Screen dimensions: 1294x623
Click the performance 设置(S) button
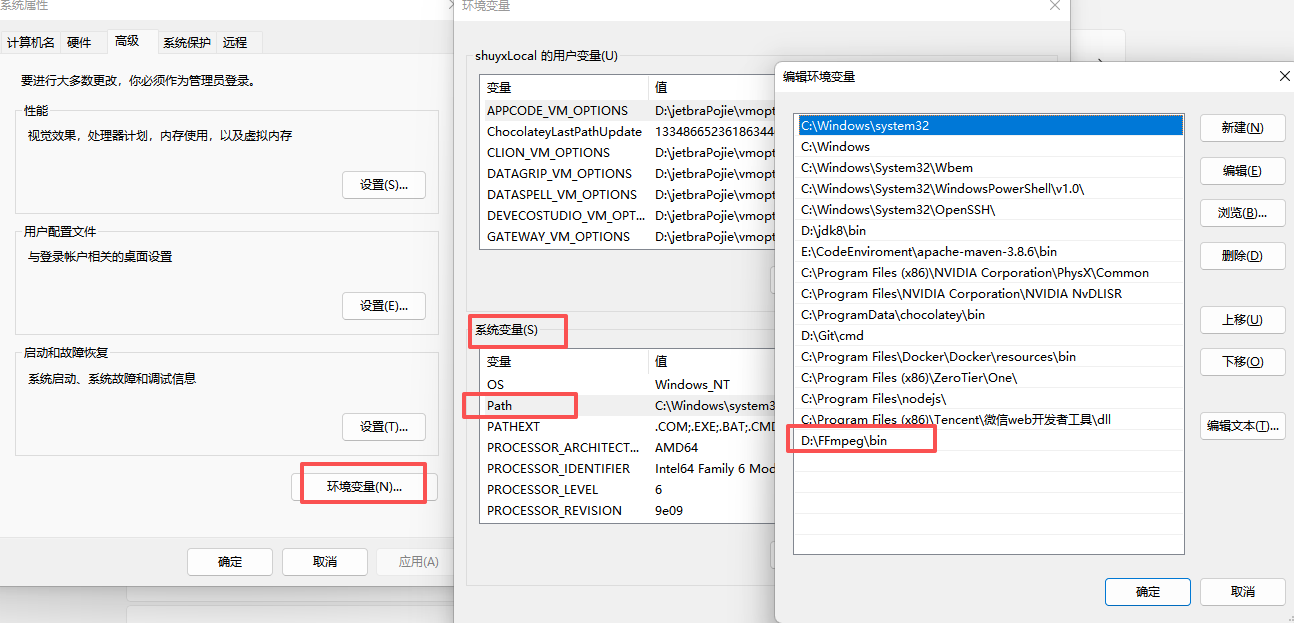pos(383,184)
